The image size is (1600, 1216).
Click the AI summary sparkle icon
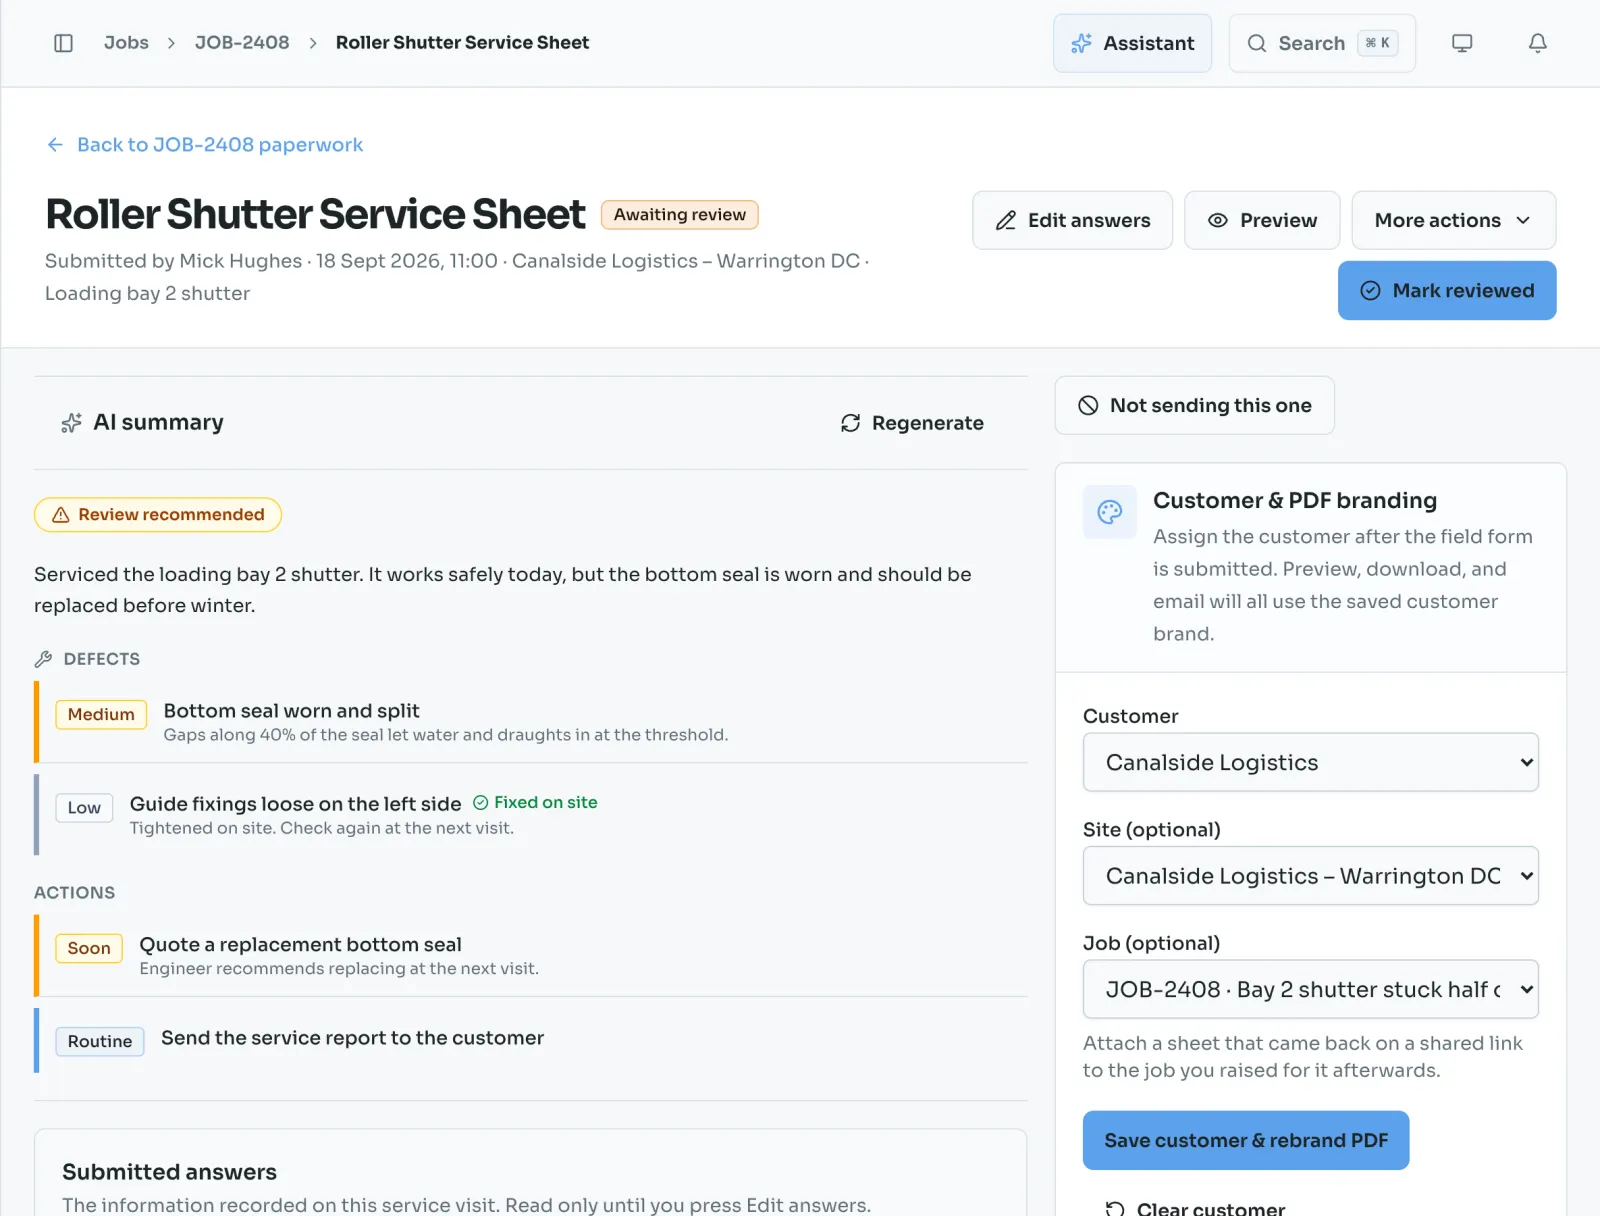71,423
